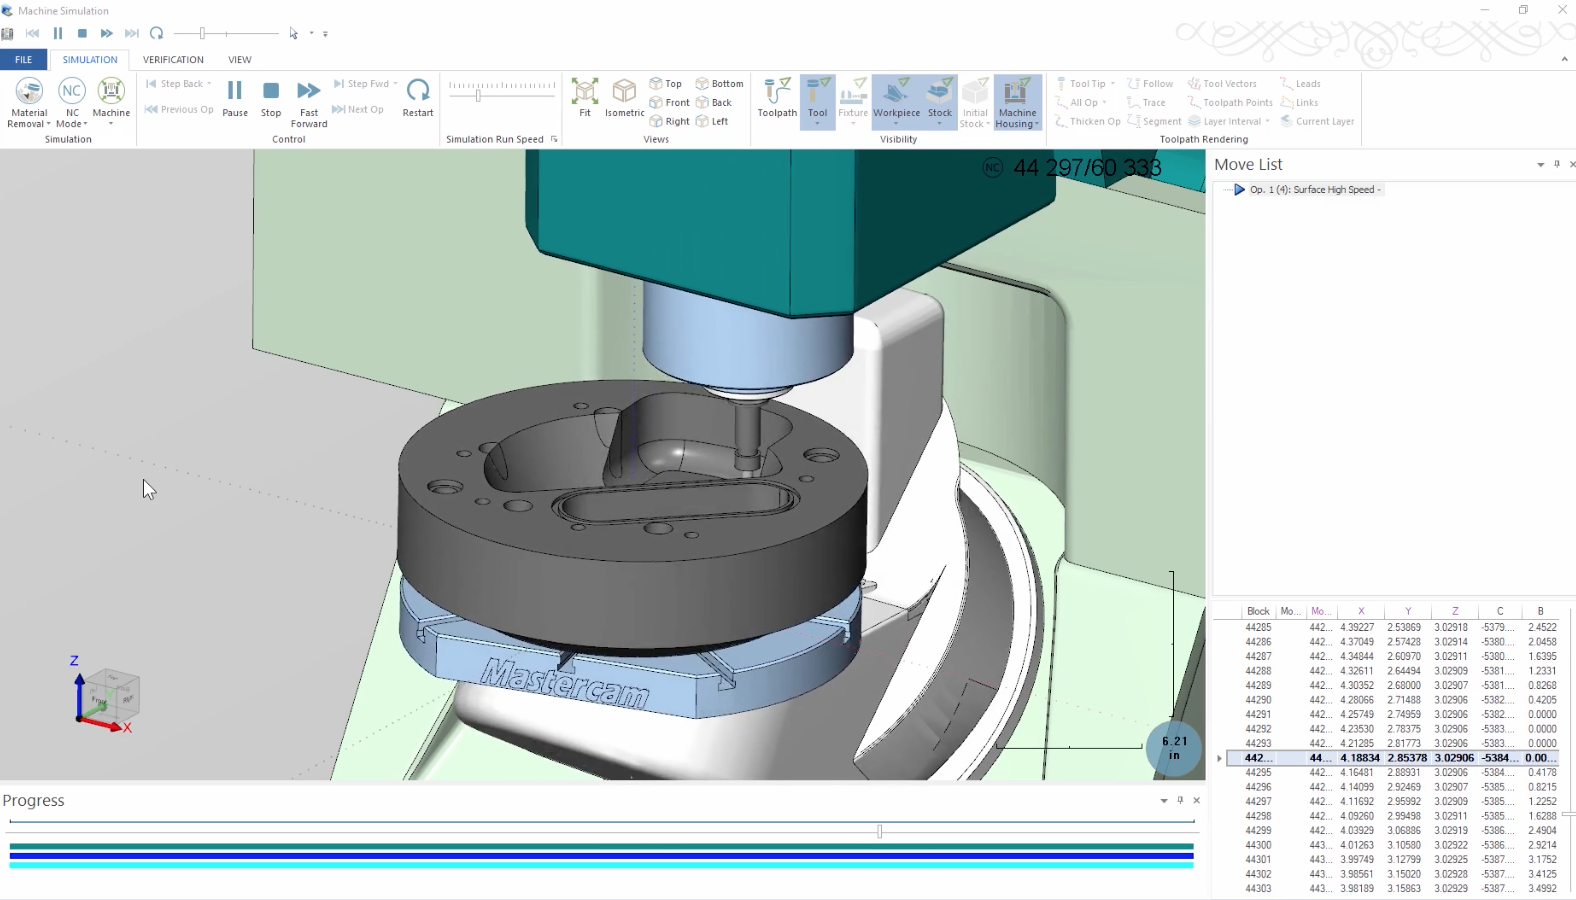Viewport: 1576px width, 900px height.
Task: Open Customize Quick Access Toolbar menu
Action: (x=325, y=34)
